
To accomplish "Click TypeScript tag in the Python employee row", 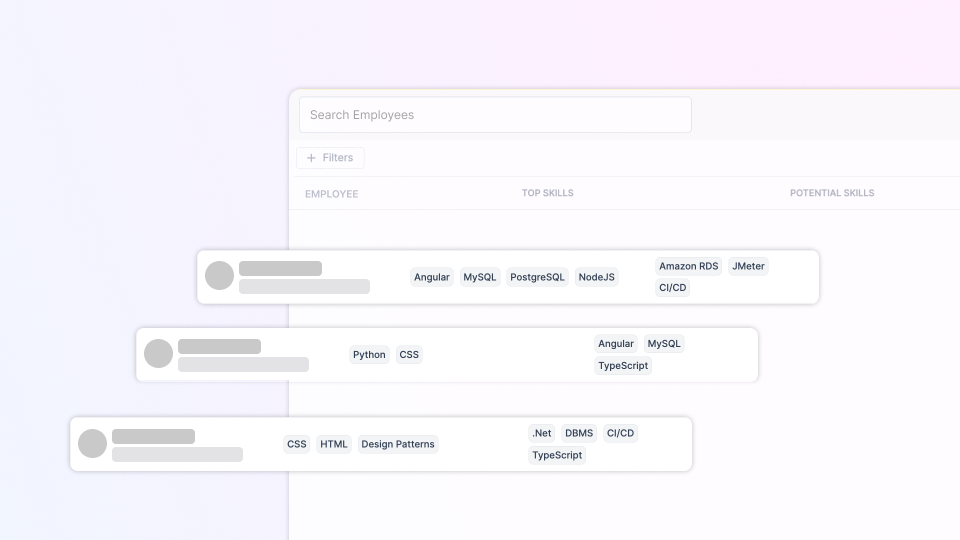I will tap(623, 366).
